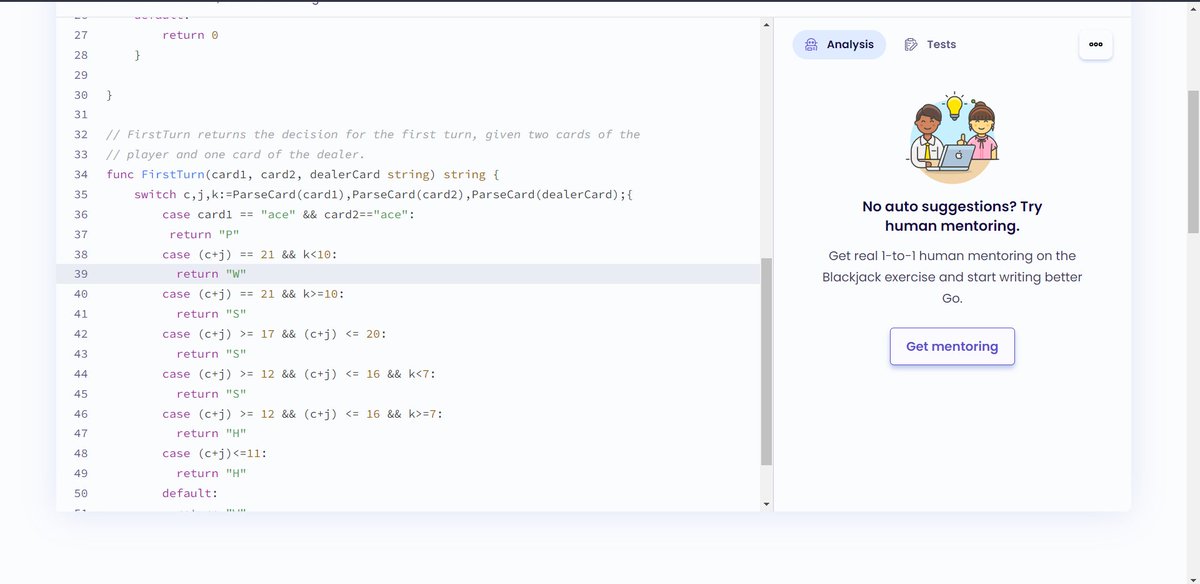Open the Tests tab
This screenshot has width=1200, height=584.
pos(929,44)
